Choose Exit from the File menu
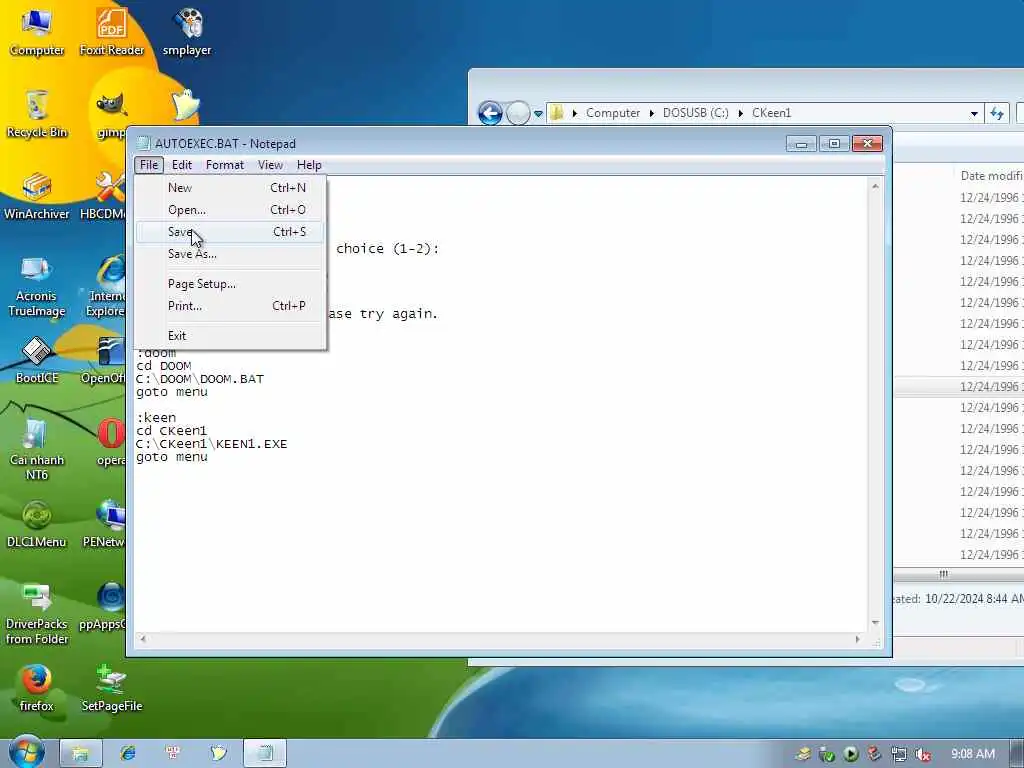Image resolution: width=1024 pixels, height=768 pixels. [230, 336]
